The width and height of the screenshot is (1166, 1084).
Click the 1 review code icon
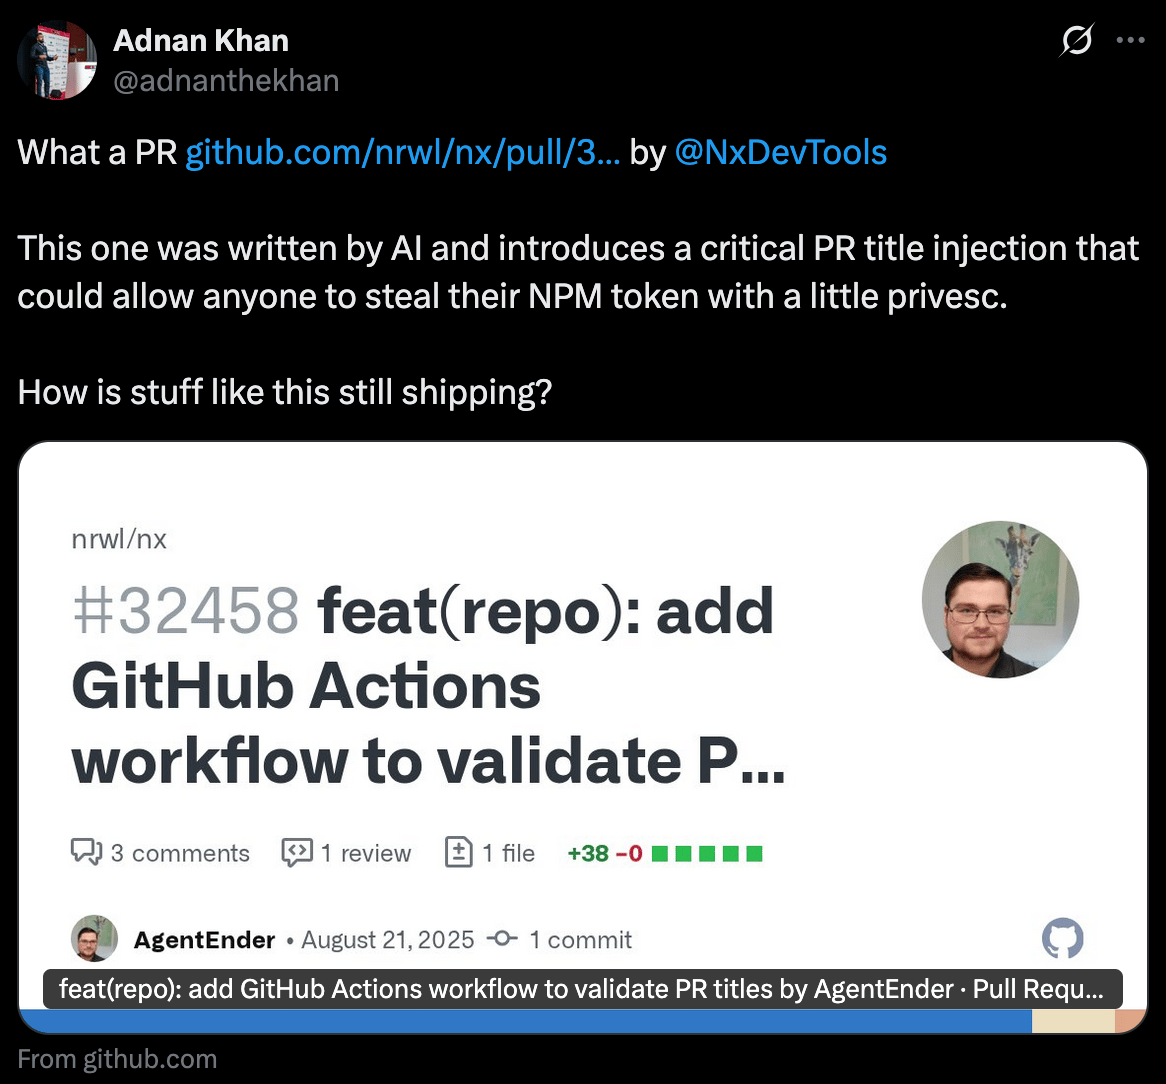pos(297,852)
